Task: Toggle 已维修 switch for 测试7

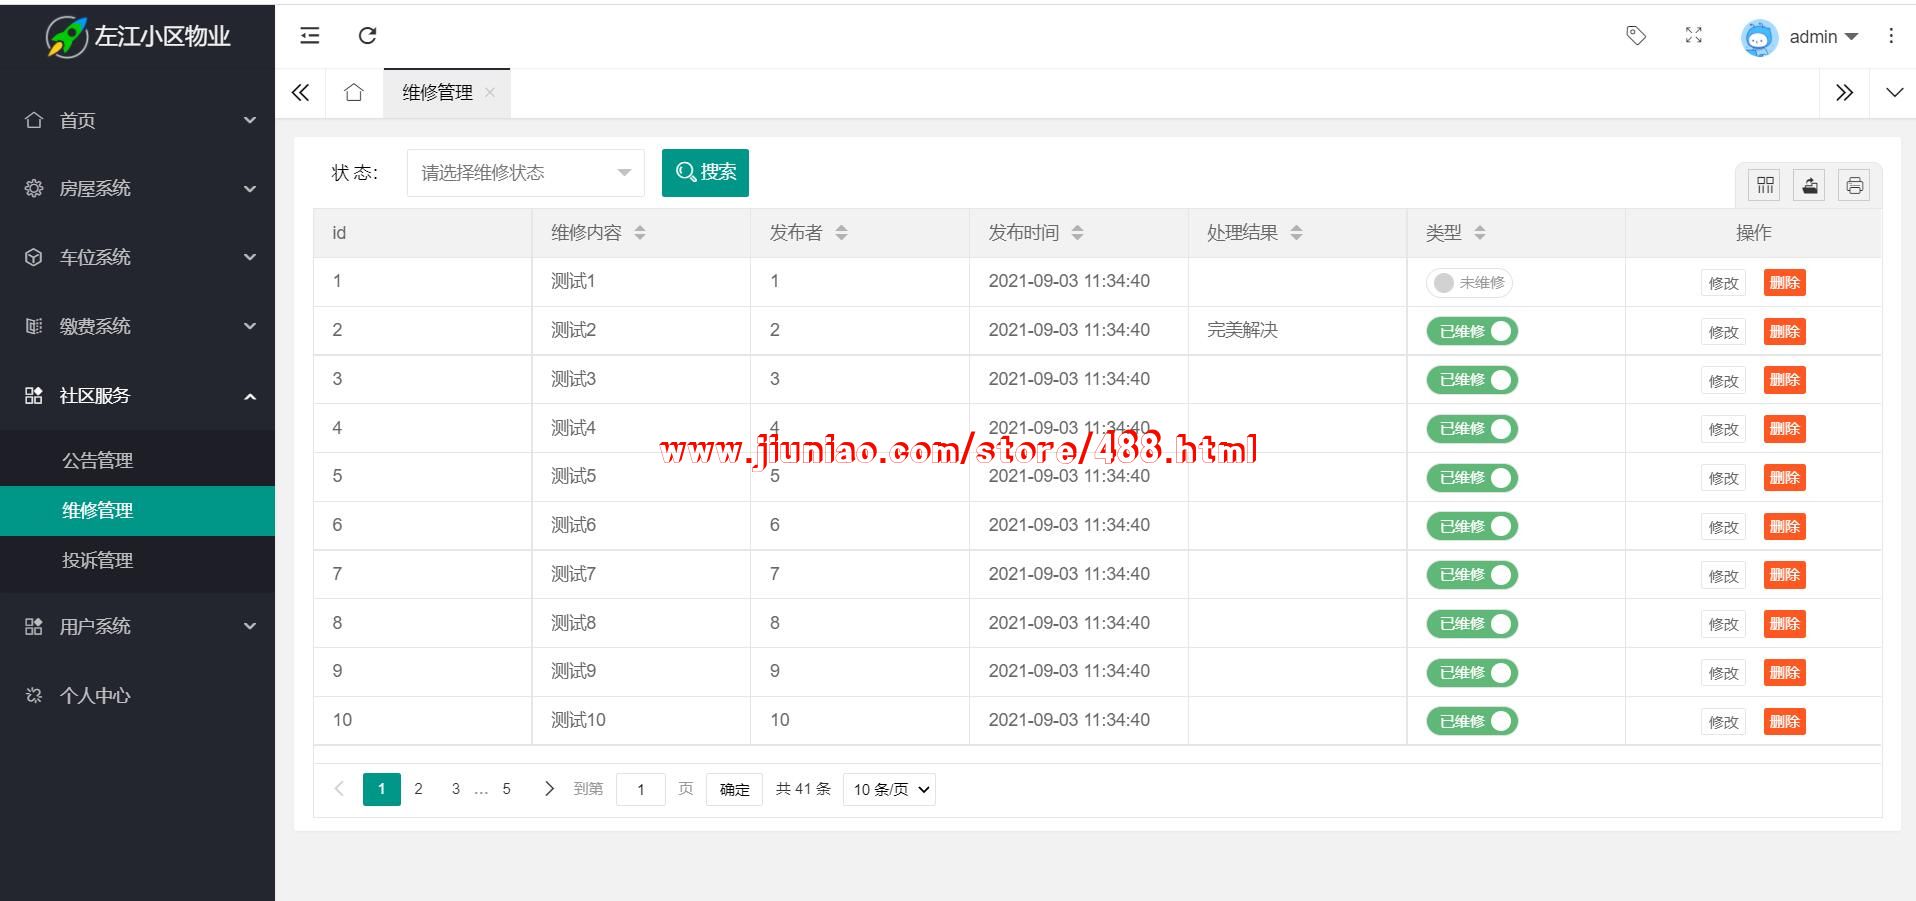Action: [x=1472, y=575]
